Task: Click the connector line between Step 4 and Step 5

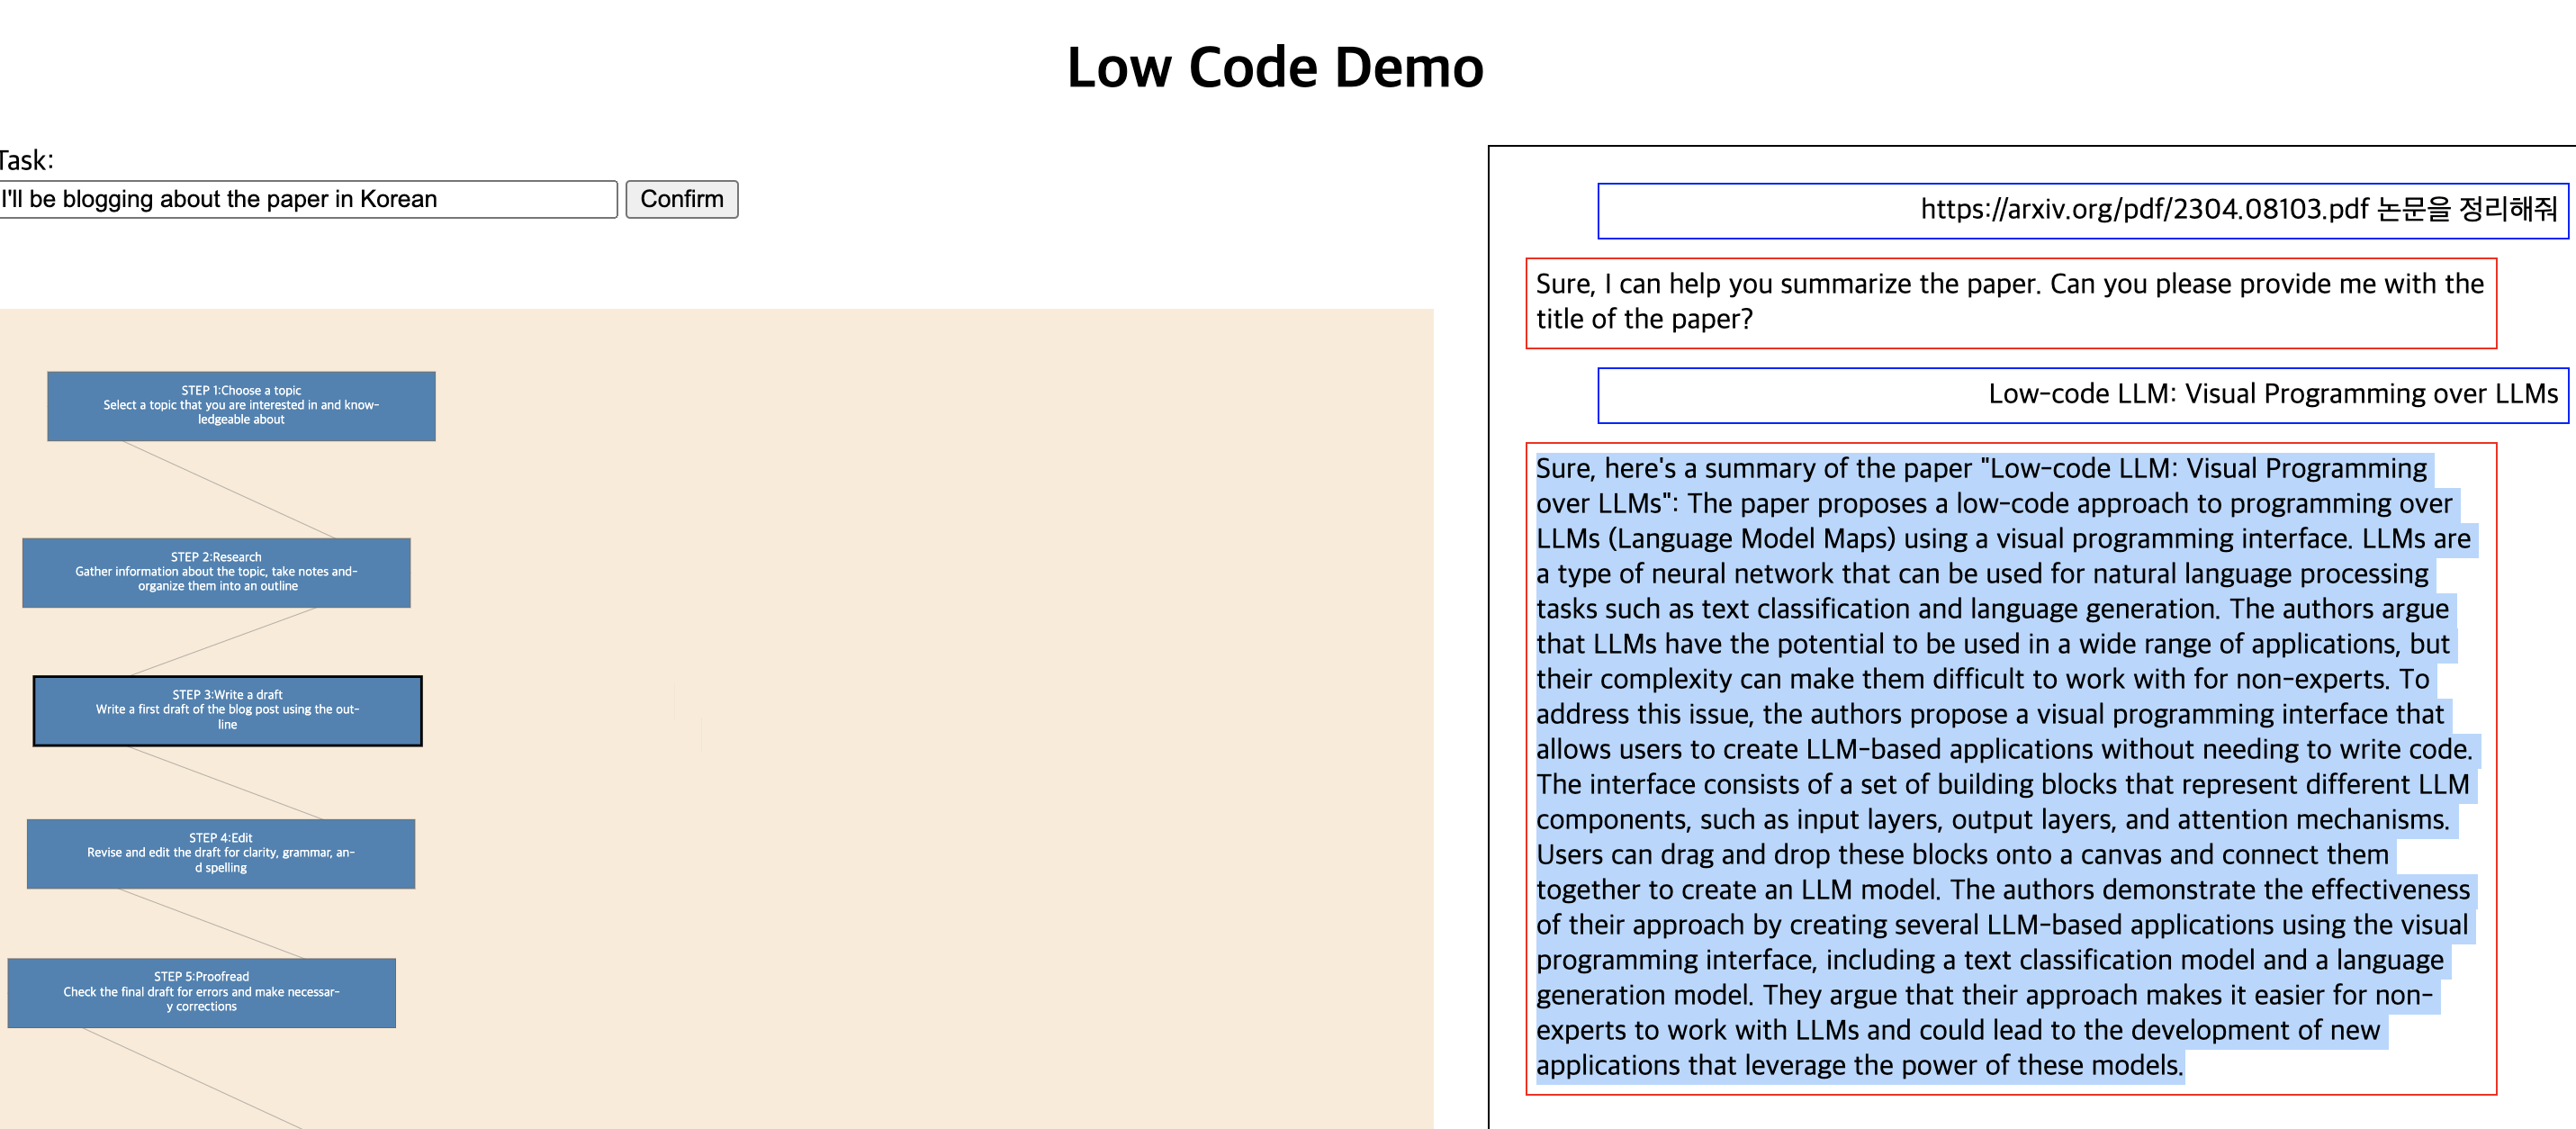Action: click(212, 923)
